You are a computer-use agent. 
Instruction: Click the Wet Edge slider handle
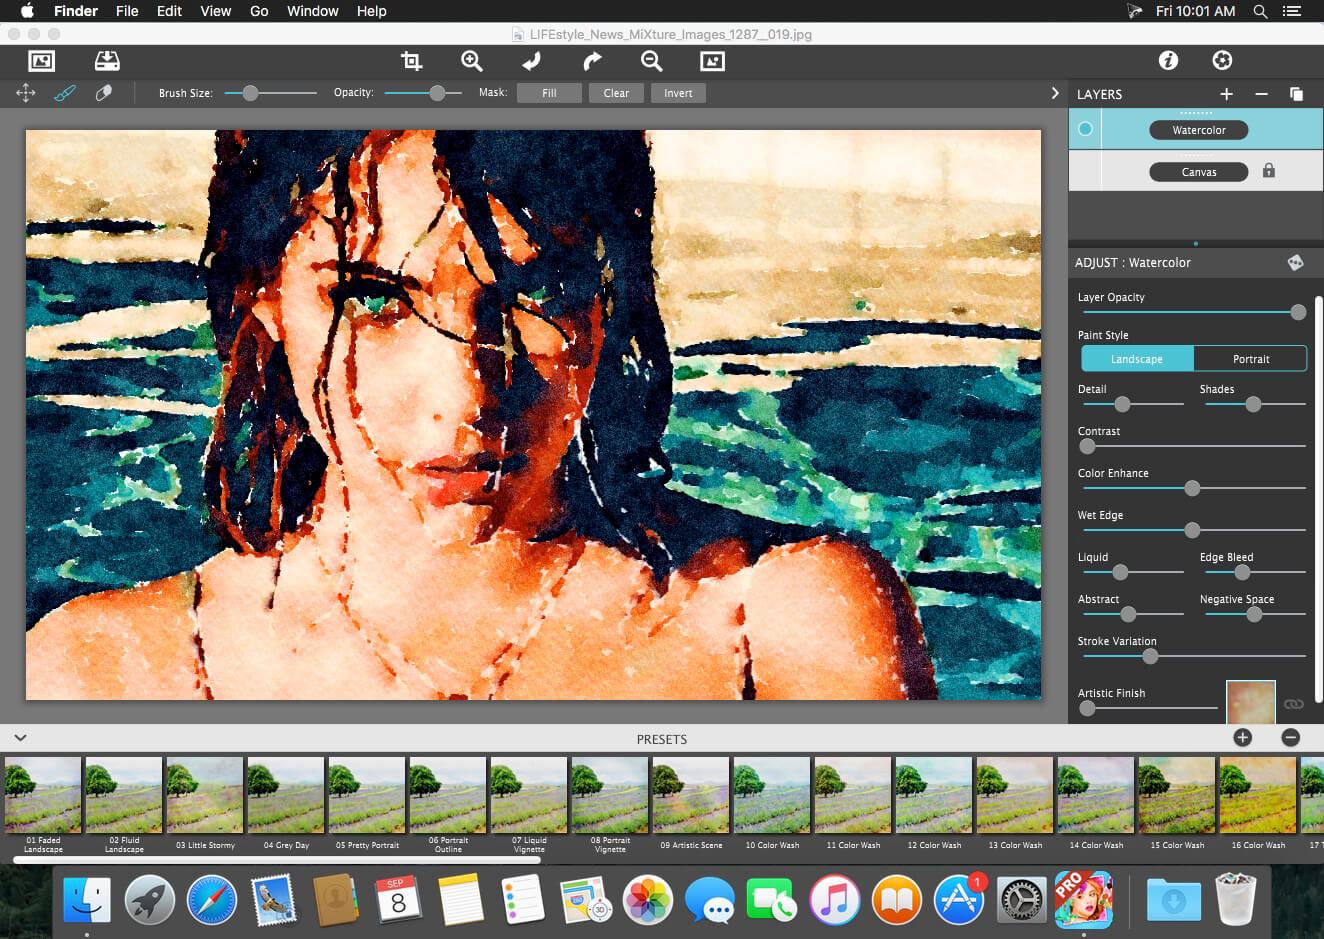1192,530
